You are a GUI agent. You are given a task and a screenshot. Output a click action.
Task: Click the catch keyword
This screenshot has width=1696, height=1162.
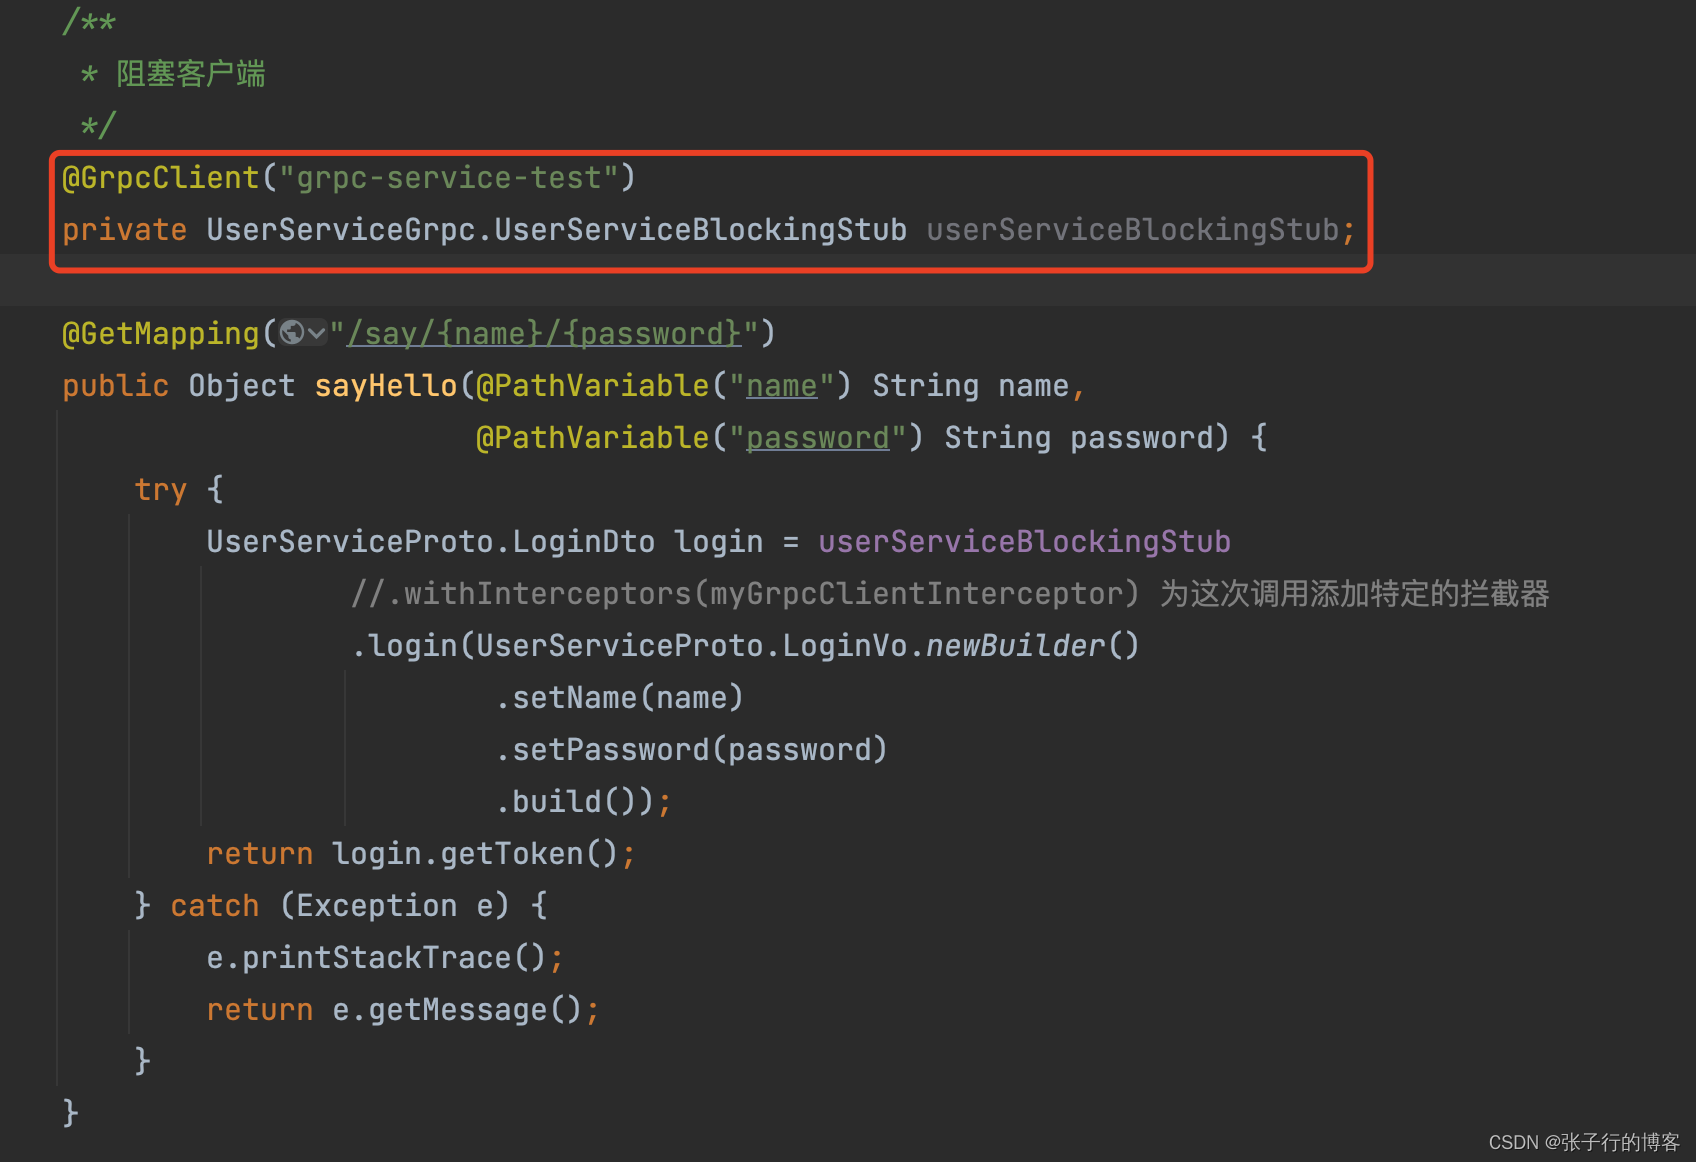pyautogui.click(x=214, y=905)
